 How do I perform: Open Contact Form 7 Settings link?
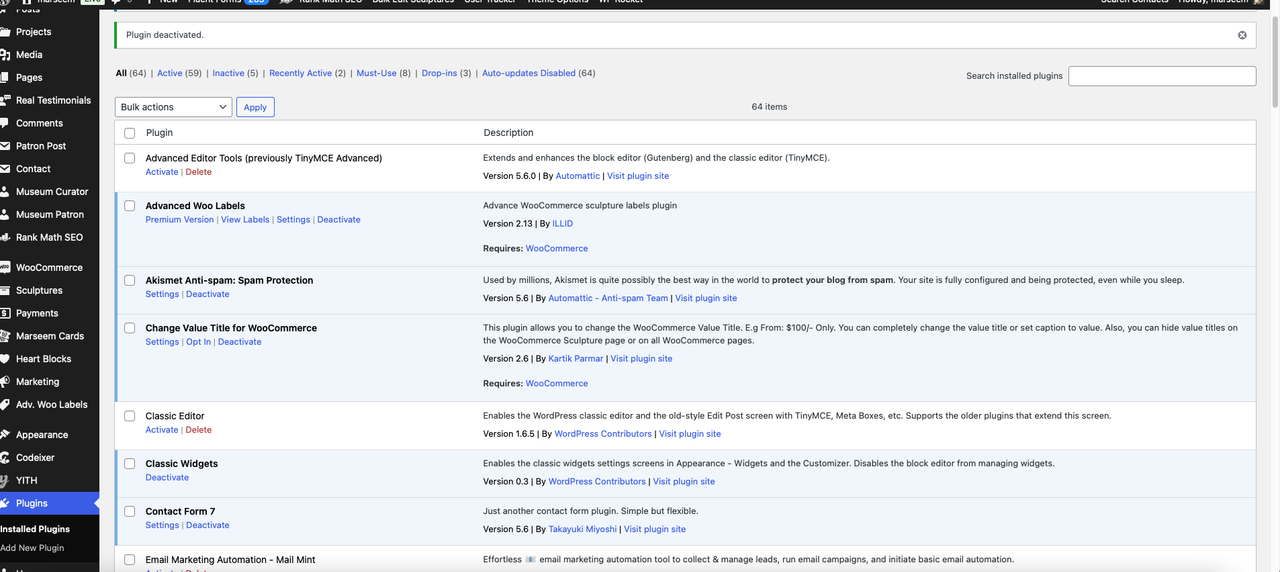pyautogui.click(x=162, y=525)
